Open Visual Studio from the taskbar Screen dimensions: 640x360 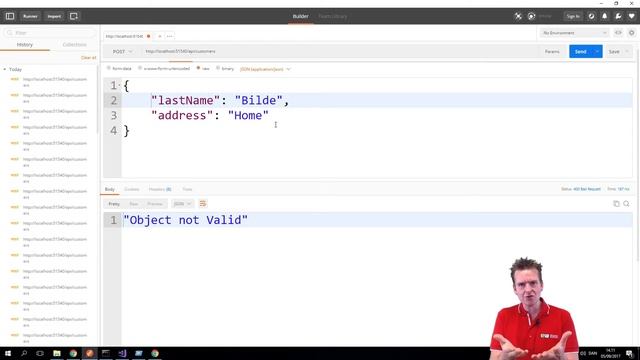pos(122,353)
